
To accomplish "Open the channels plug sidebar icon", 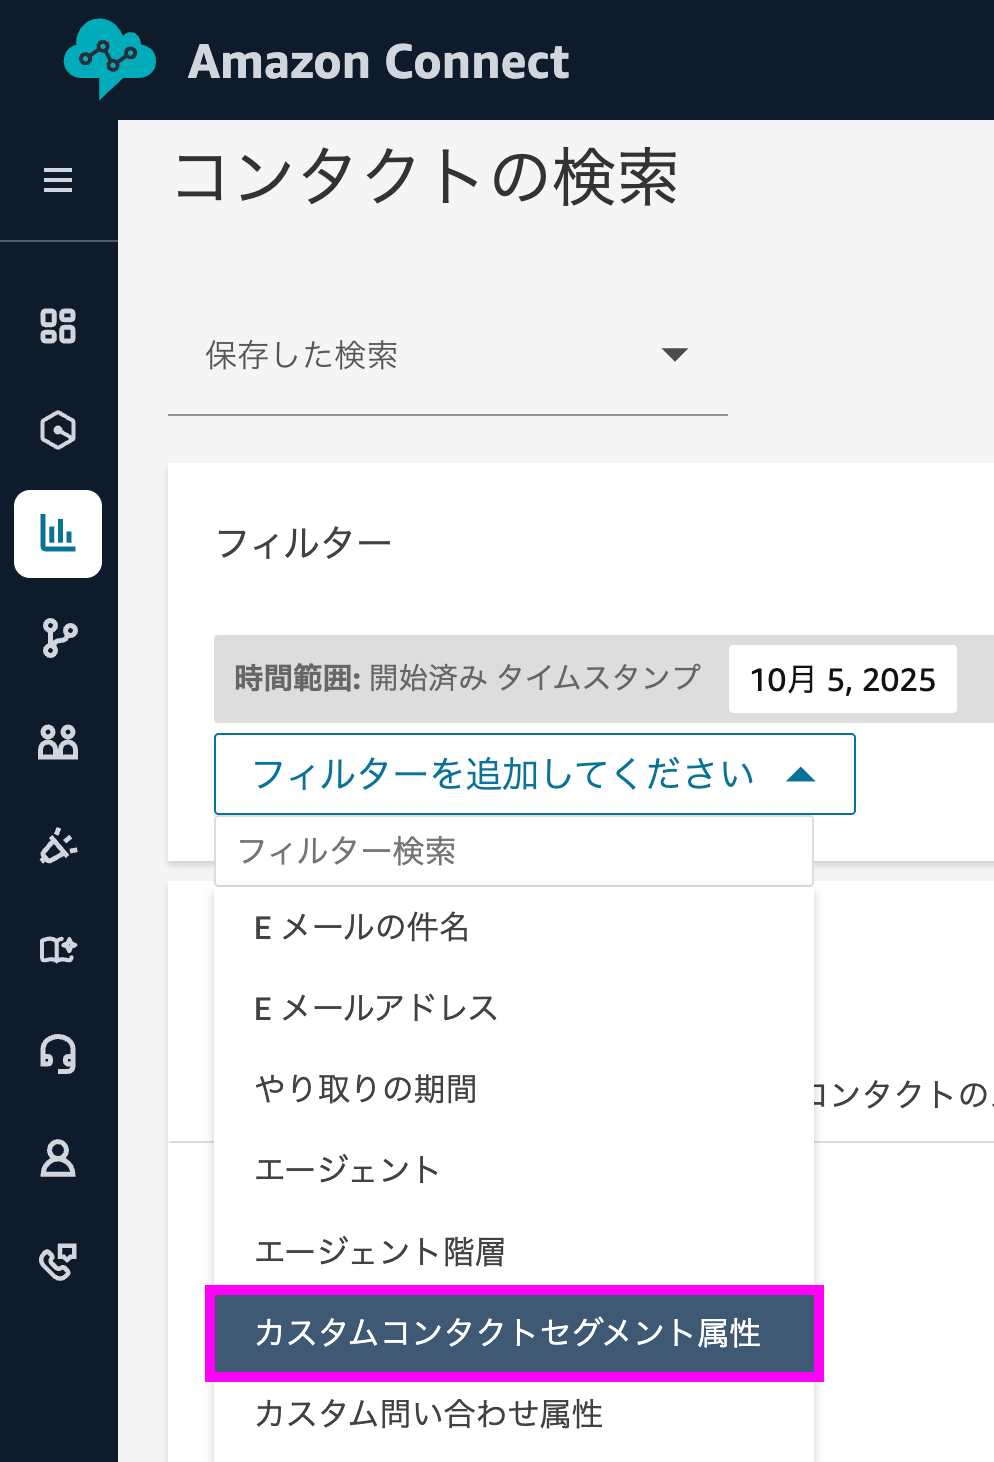I will (x=58, y=846).
